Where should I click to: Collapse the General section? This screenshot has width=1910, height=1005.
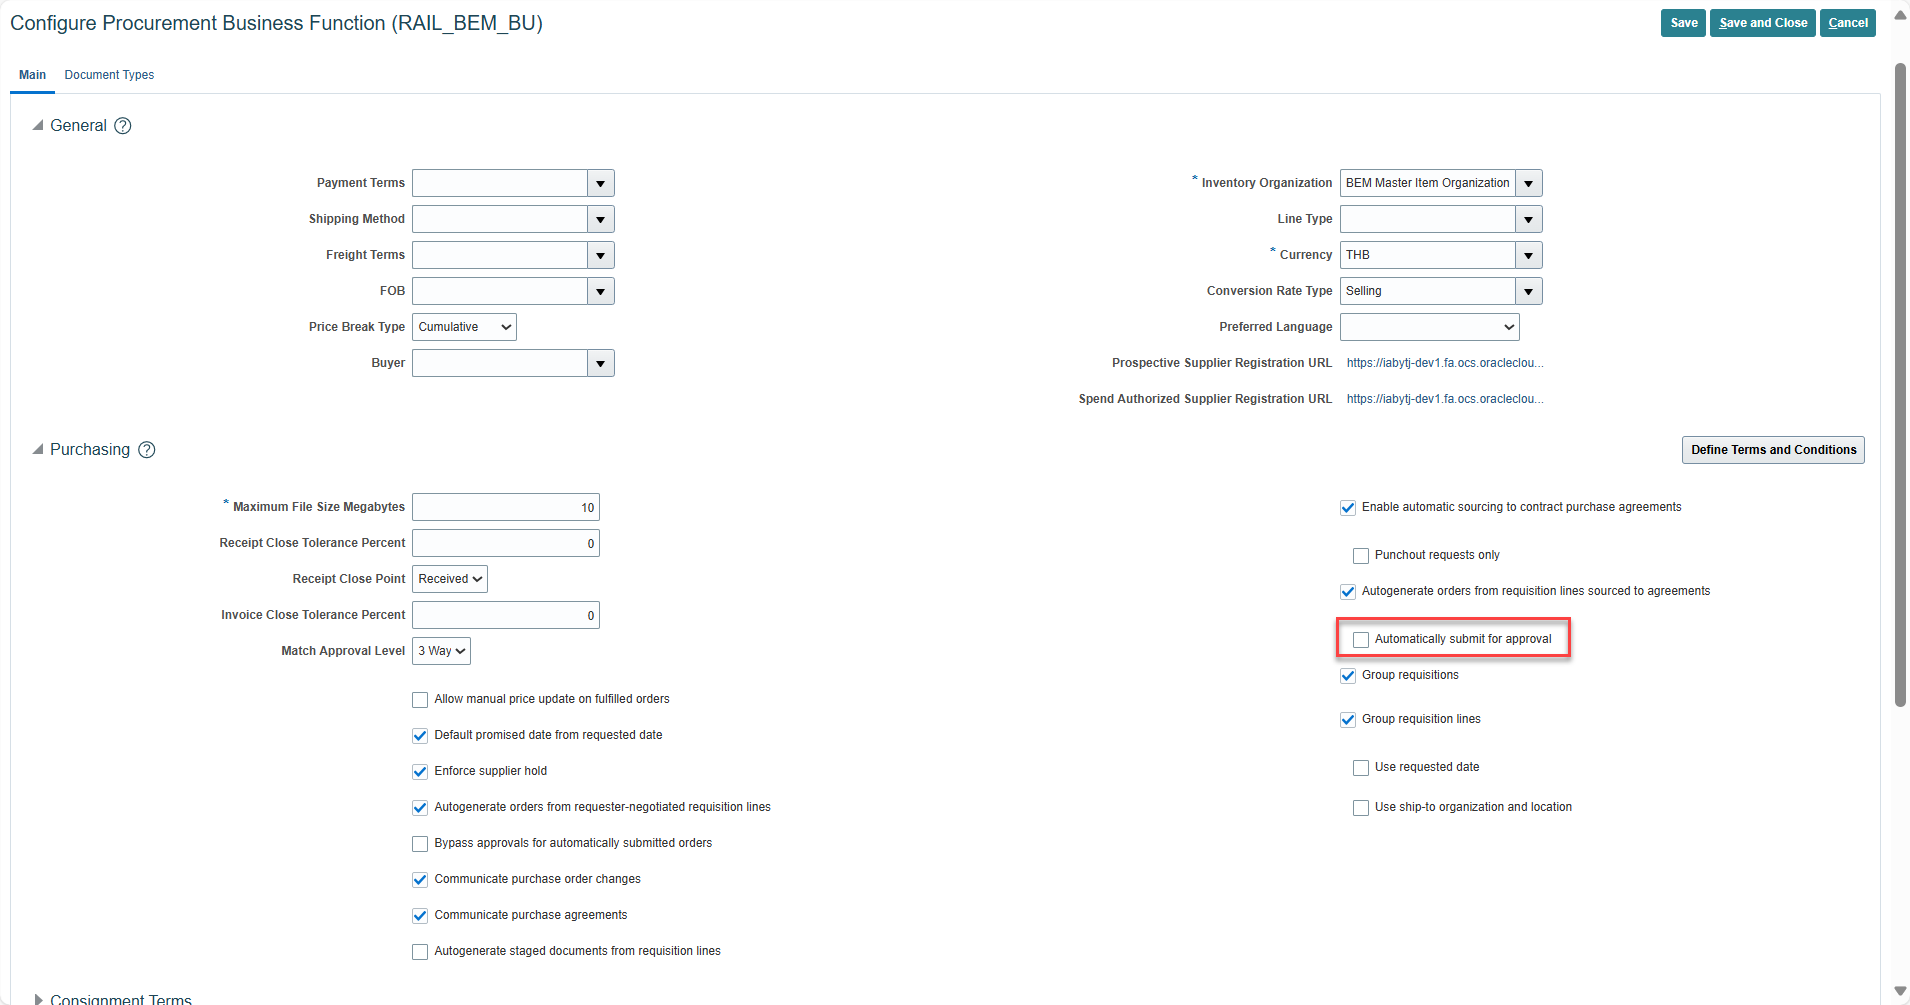pyautogui.click(x=37, y=126)
